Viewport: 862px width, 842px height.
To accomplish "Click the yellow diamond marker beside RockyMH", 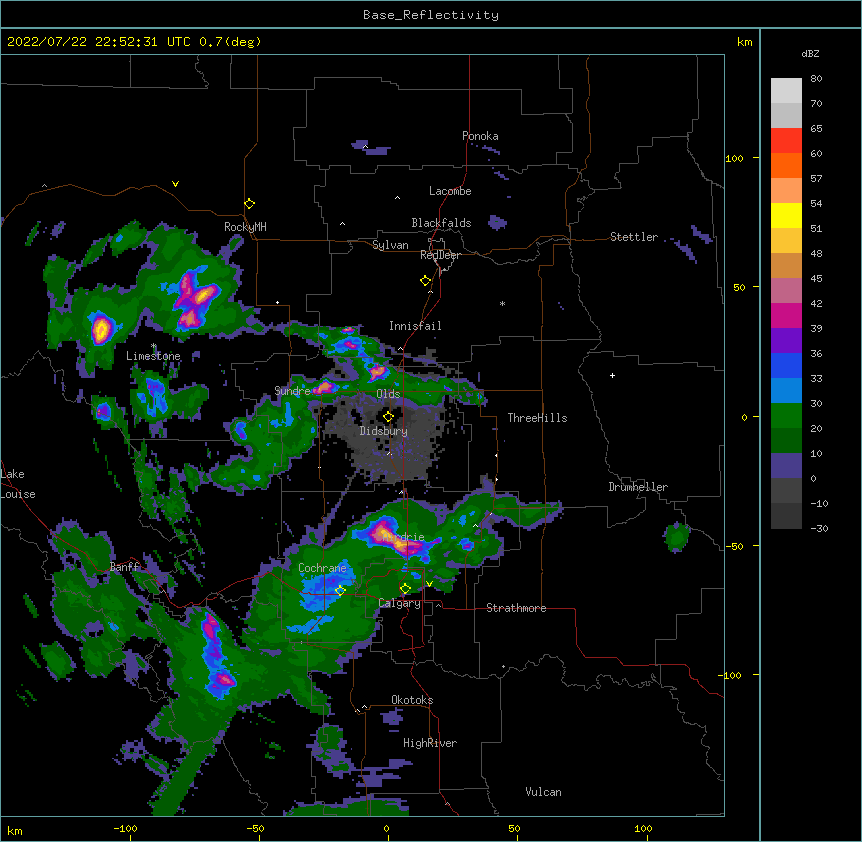I will coord(249,204).
